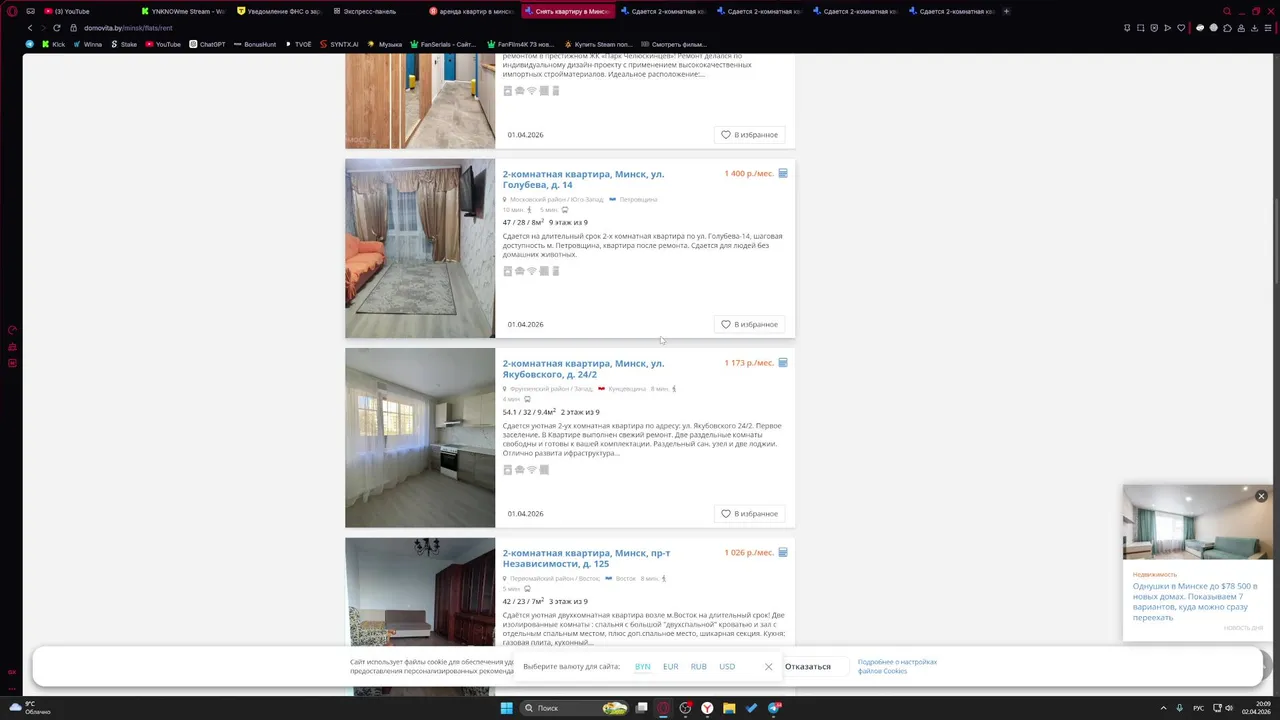
Task: Switch to the аренда квартир в минске tab
Action: pos(472,11)
